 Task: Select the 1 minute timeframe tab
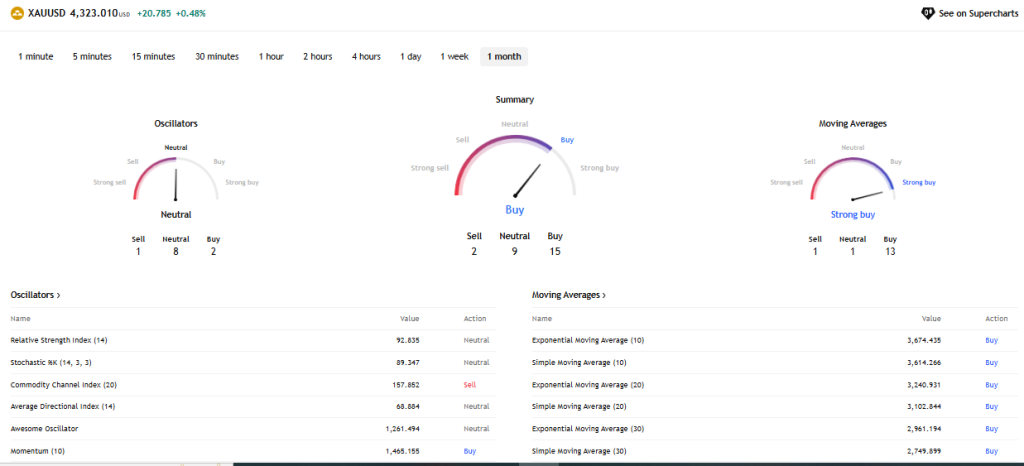coord(36,57)
